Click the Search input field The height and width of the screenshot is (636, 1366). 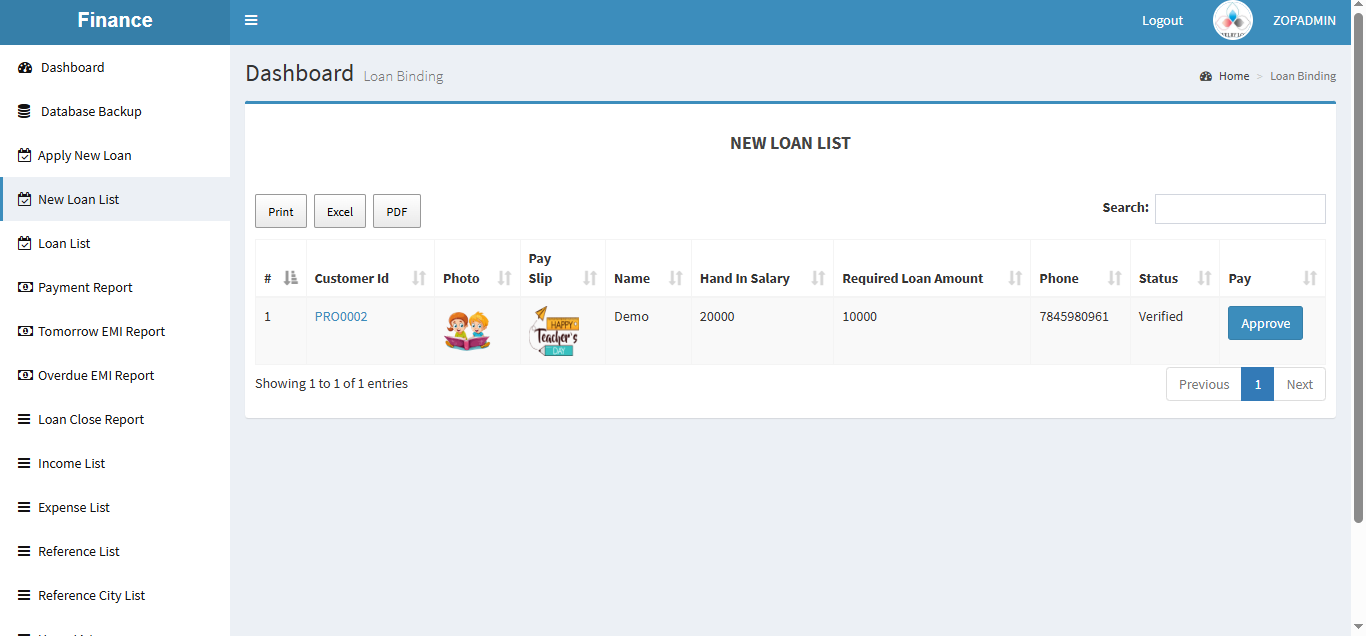pyautogui.click(x=1240, y=209)
